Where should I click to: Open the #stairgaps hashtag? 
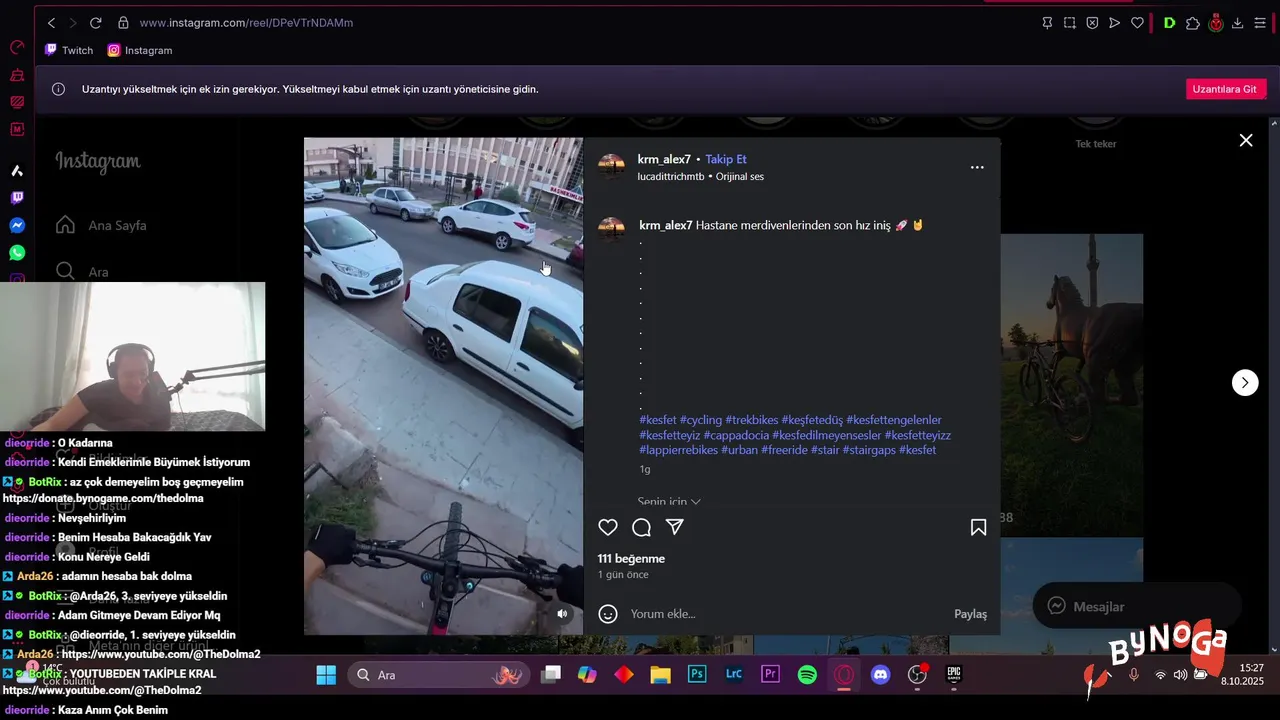[869, 450]
